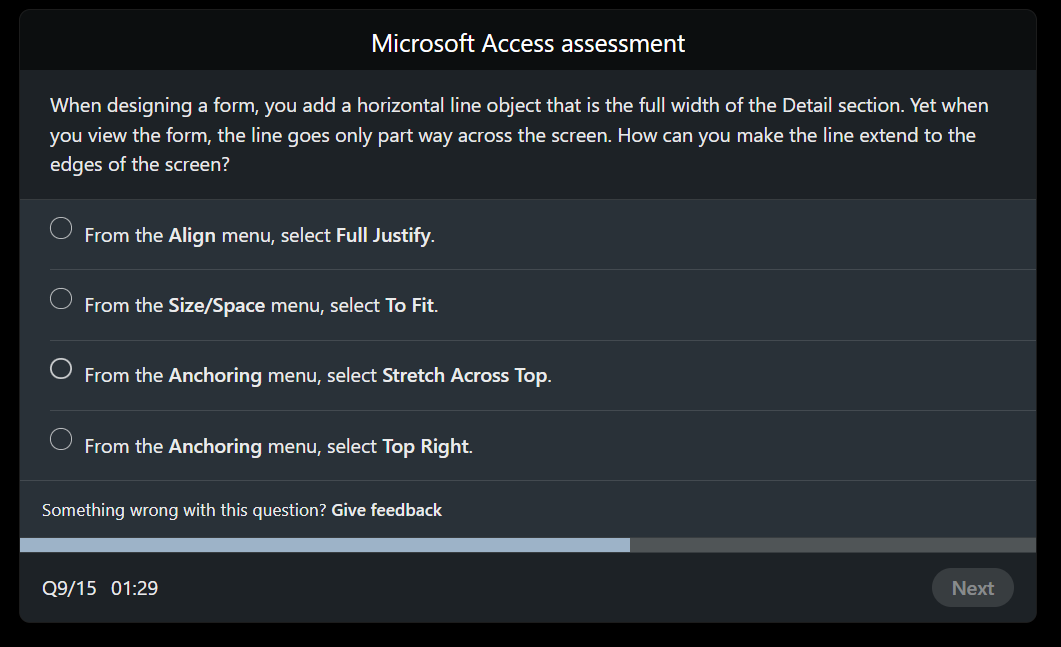The height and width of the screenshot is (647, 1061).
Task: Click the timer showing 01:29
Action: click(135, 588)
